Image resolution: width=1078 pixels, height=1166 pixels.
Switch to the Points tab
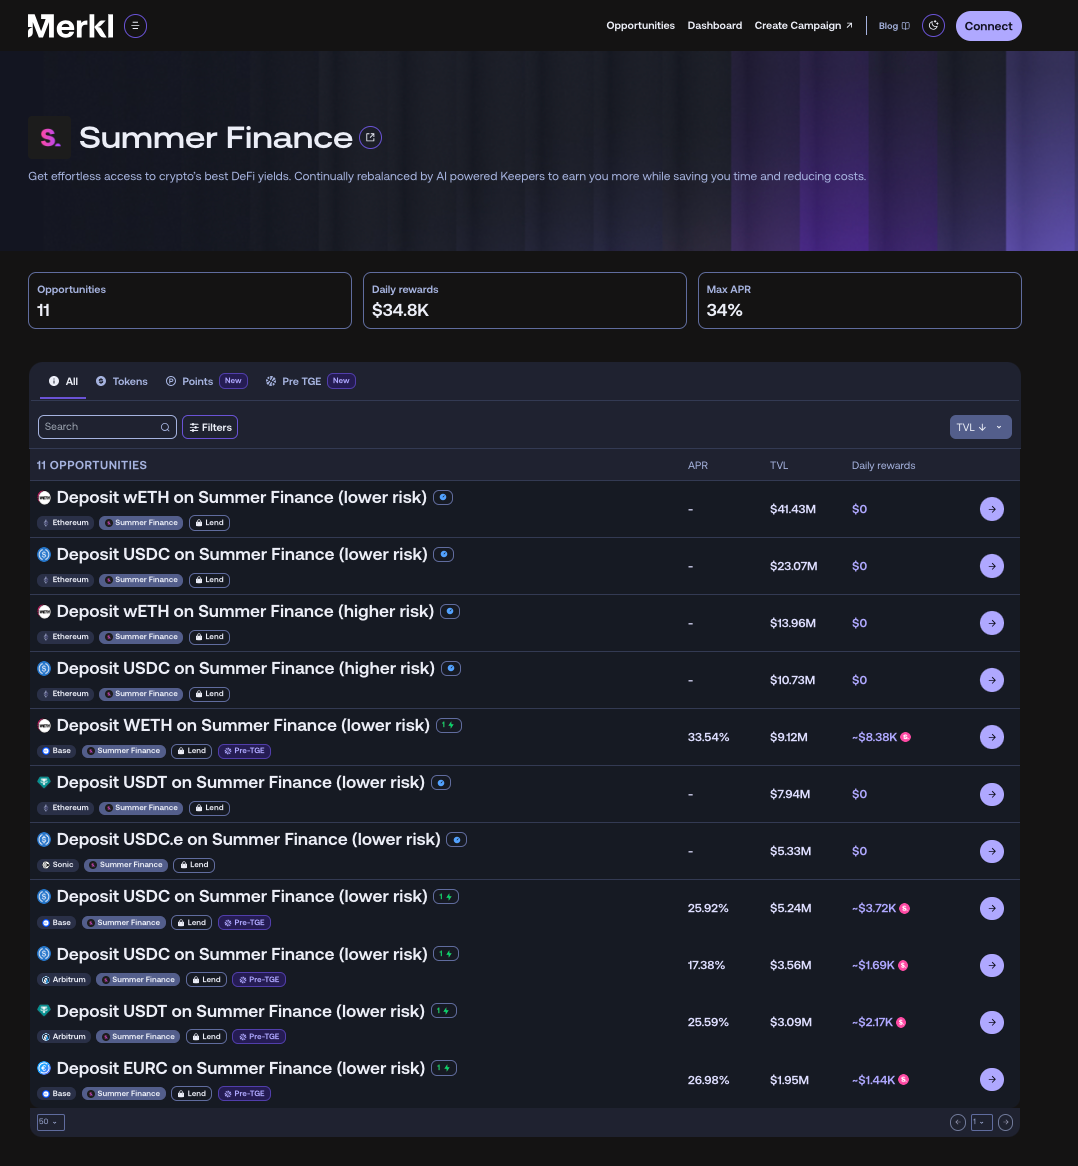(206, 381)
